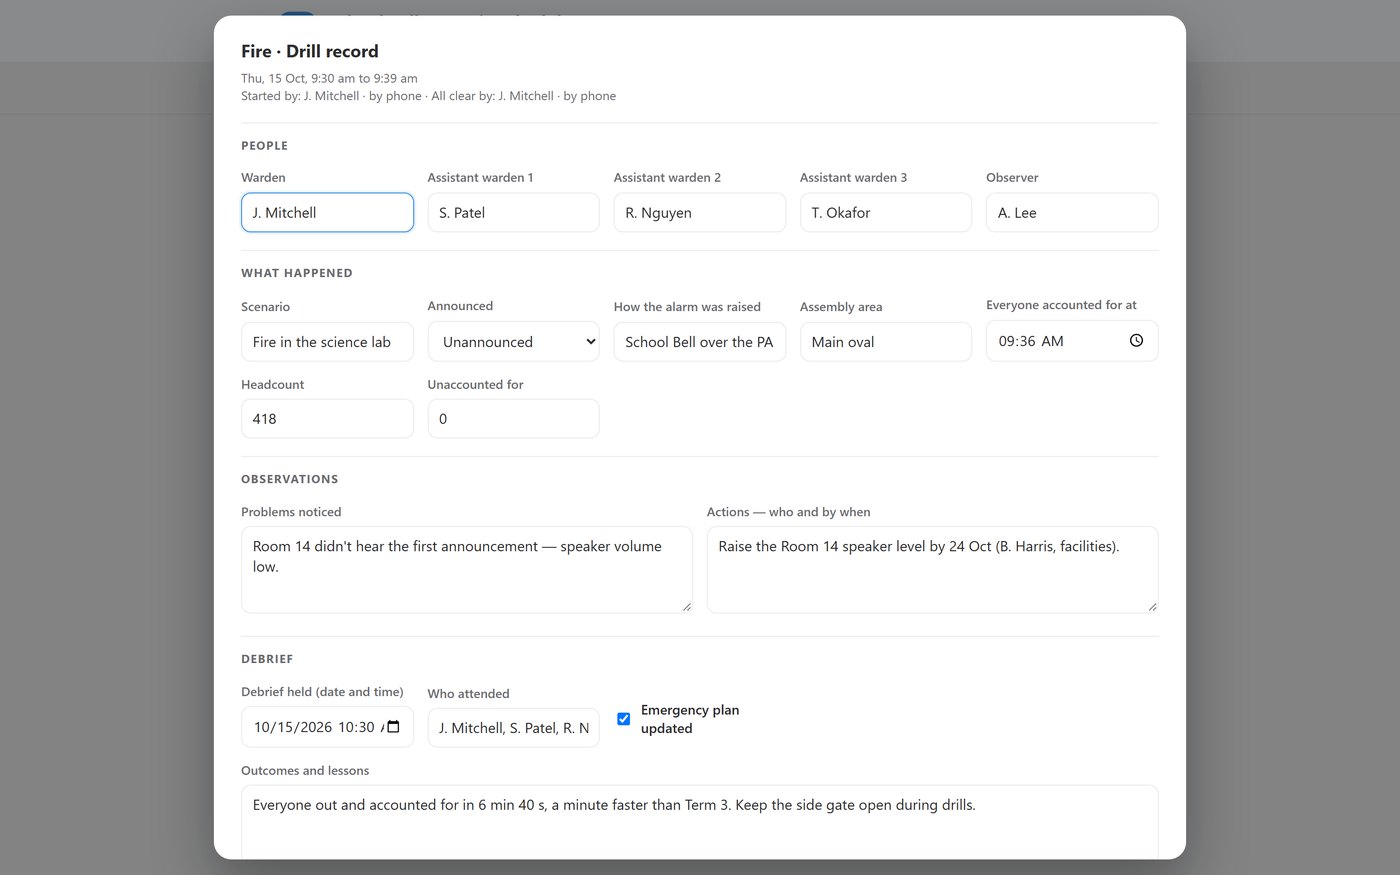Click the Outcomes and lessons text area
The image size is (1400, 875).
point(699,822)
